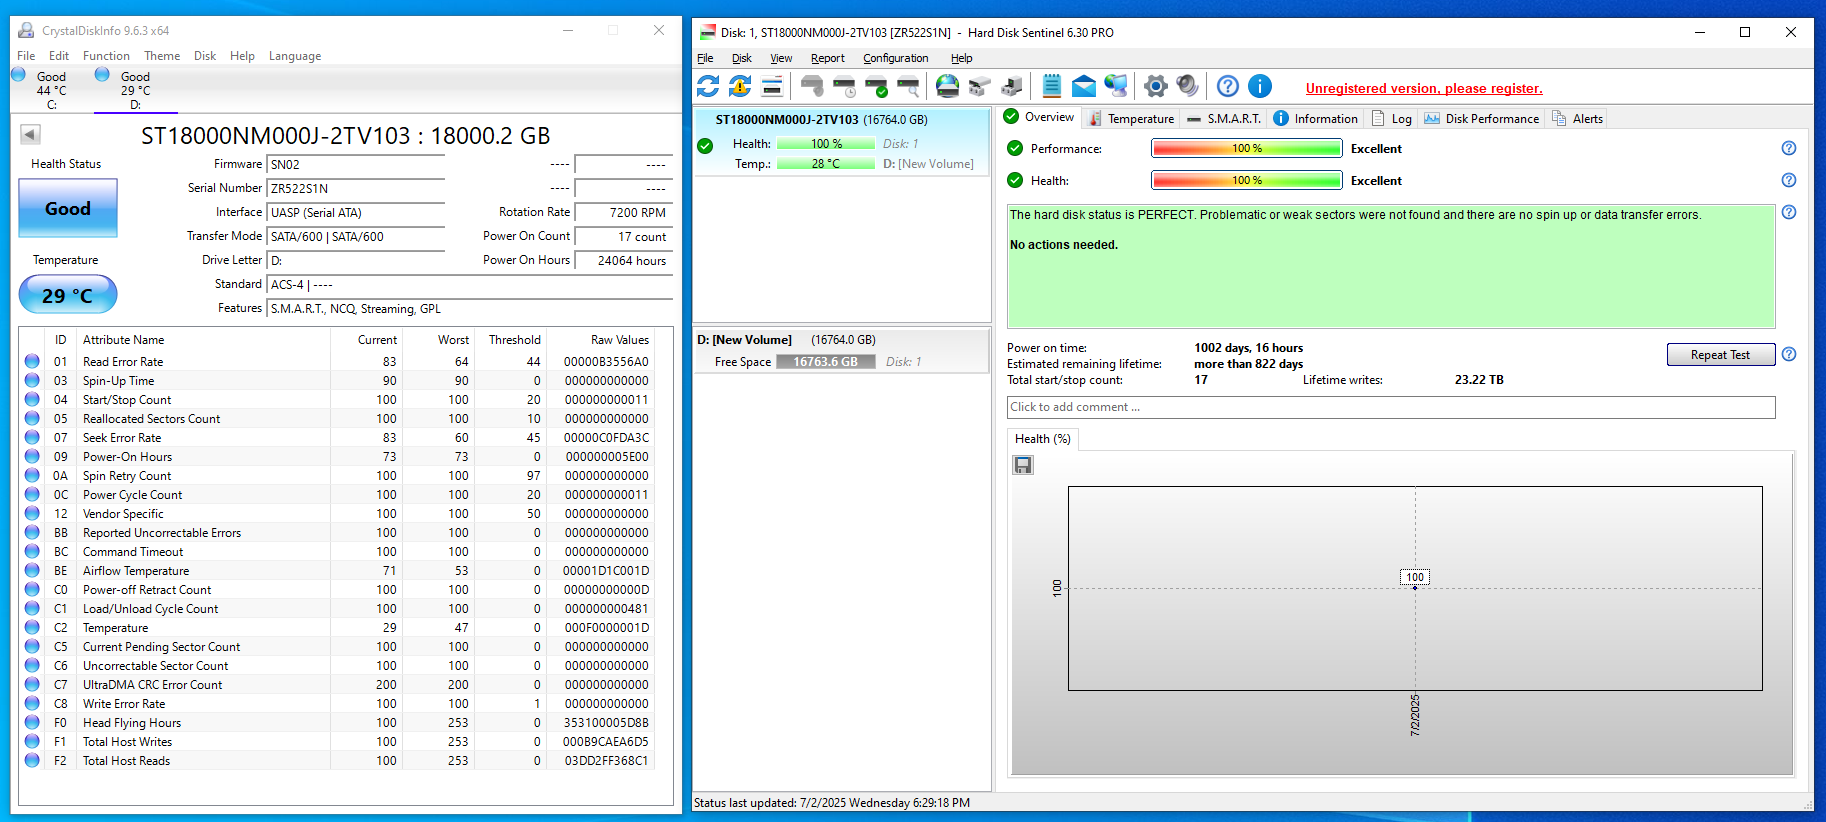This screenshot has height=822, width=1826.
Task: Click the disk with green checkmark icon
Action: pyautogui.click(x=877, y=86)
